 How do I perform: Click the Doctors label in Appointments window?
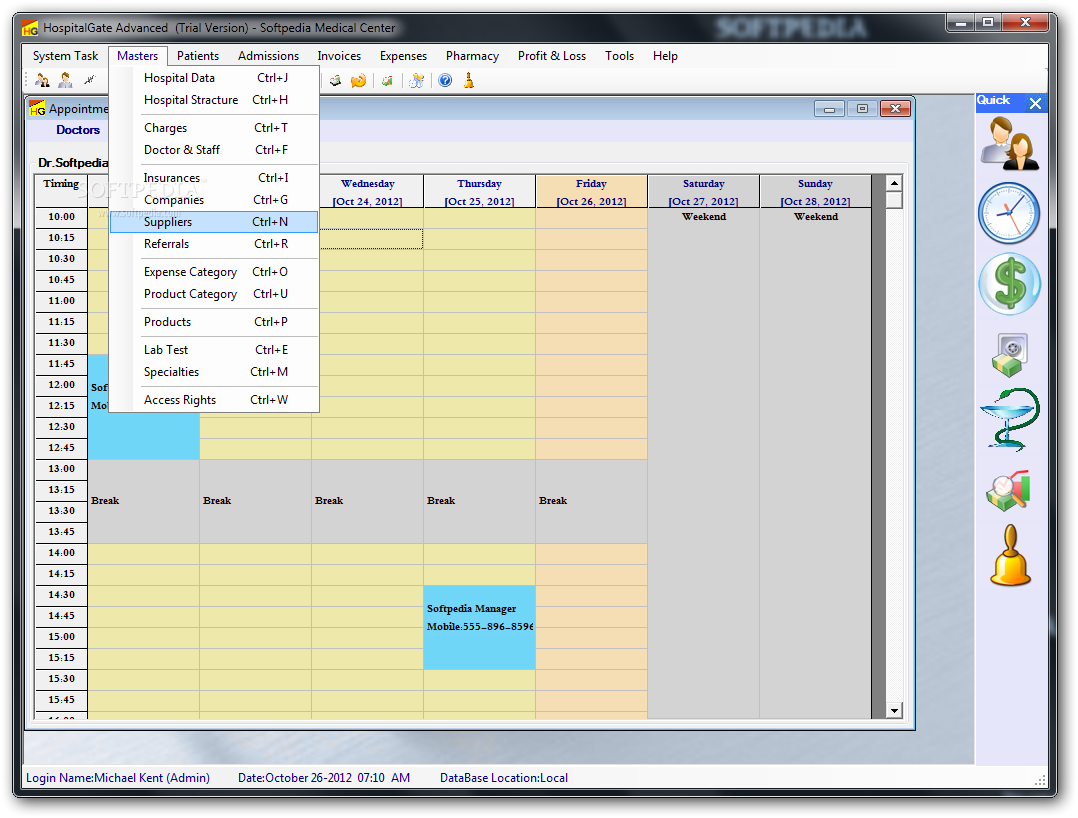(78, 130)
